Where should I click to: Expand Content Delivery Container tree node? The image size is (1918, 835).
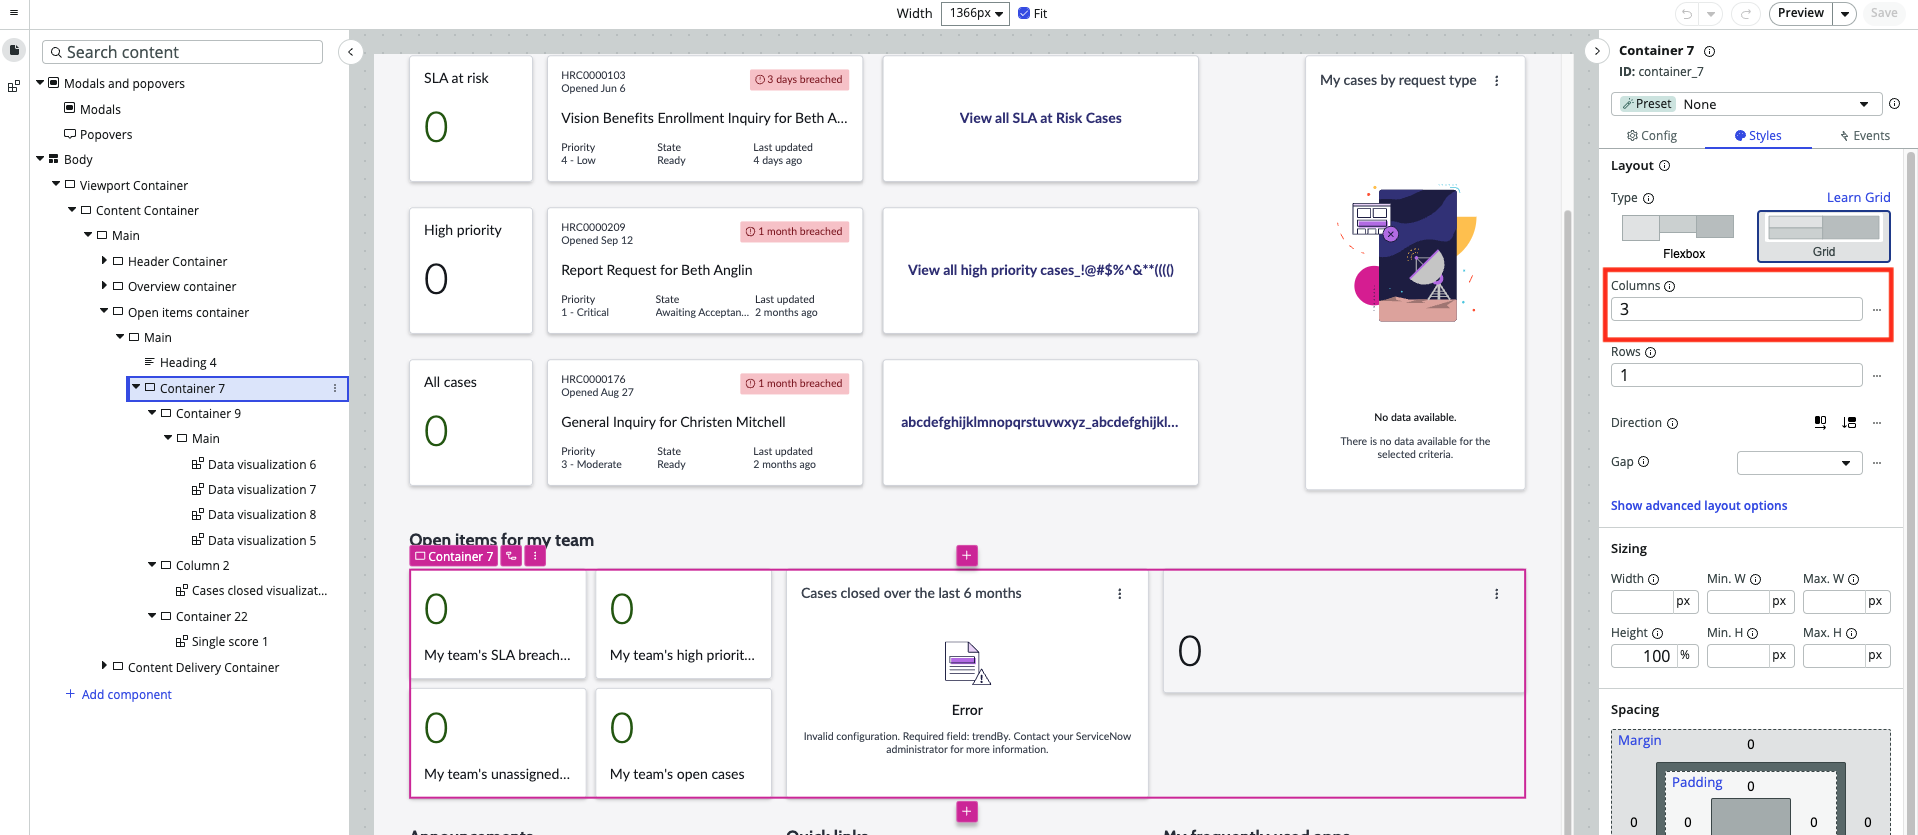point(104,666)
